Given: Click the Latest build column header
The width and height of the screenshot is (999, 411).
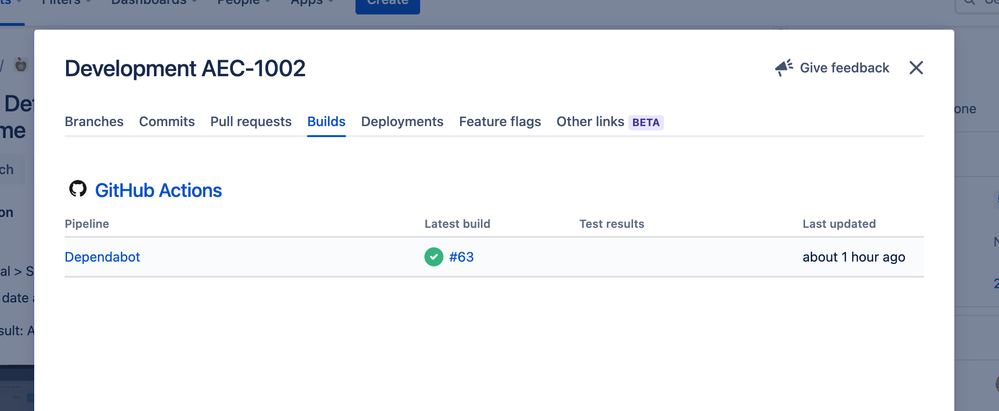Looking at the screenshot, I should tap(457, 224).
